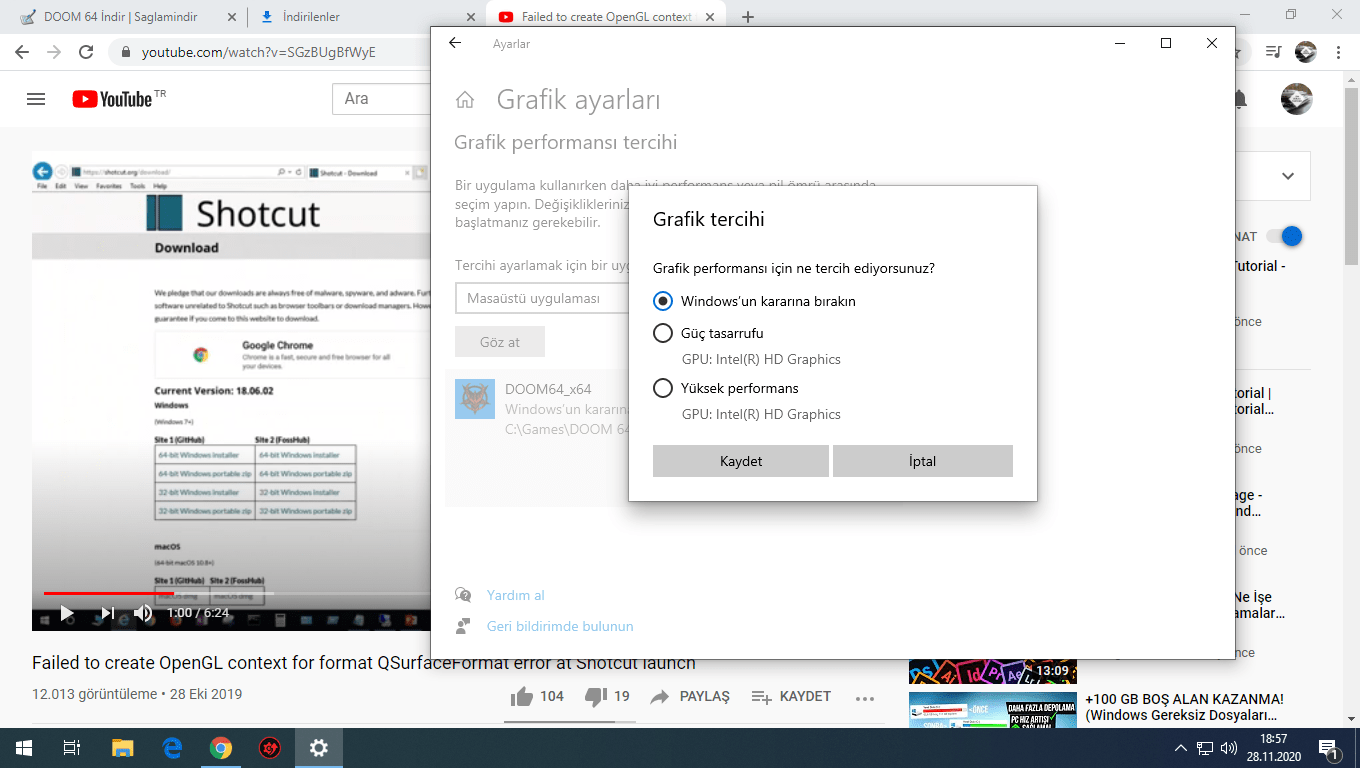The image size is (1360, 768).
Task: Open the more actions ellipsis under the video
Action: point(865,698)
